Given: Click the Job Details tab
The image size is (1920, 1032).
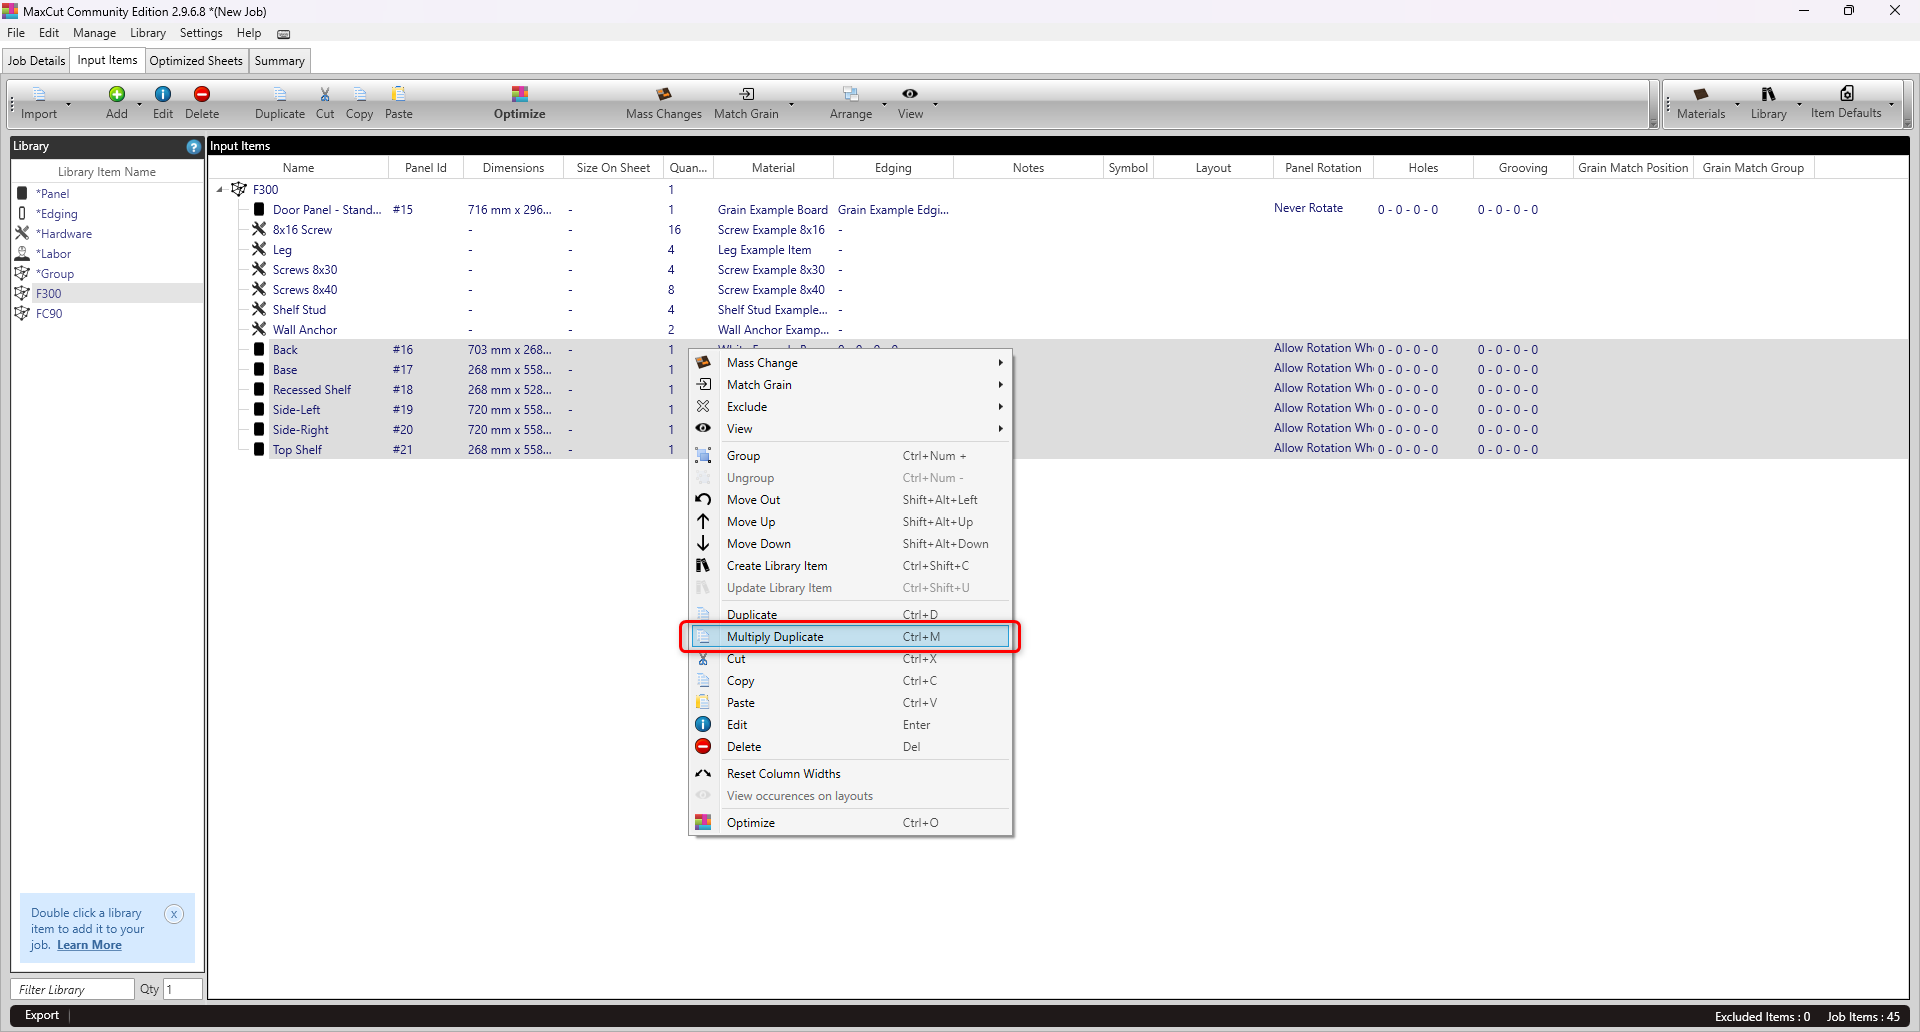Looking at the screenshot, I should tap(37, 61).
